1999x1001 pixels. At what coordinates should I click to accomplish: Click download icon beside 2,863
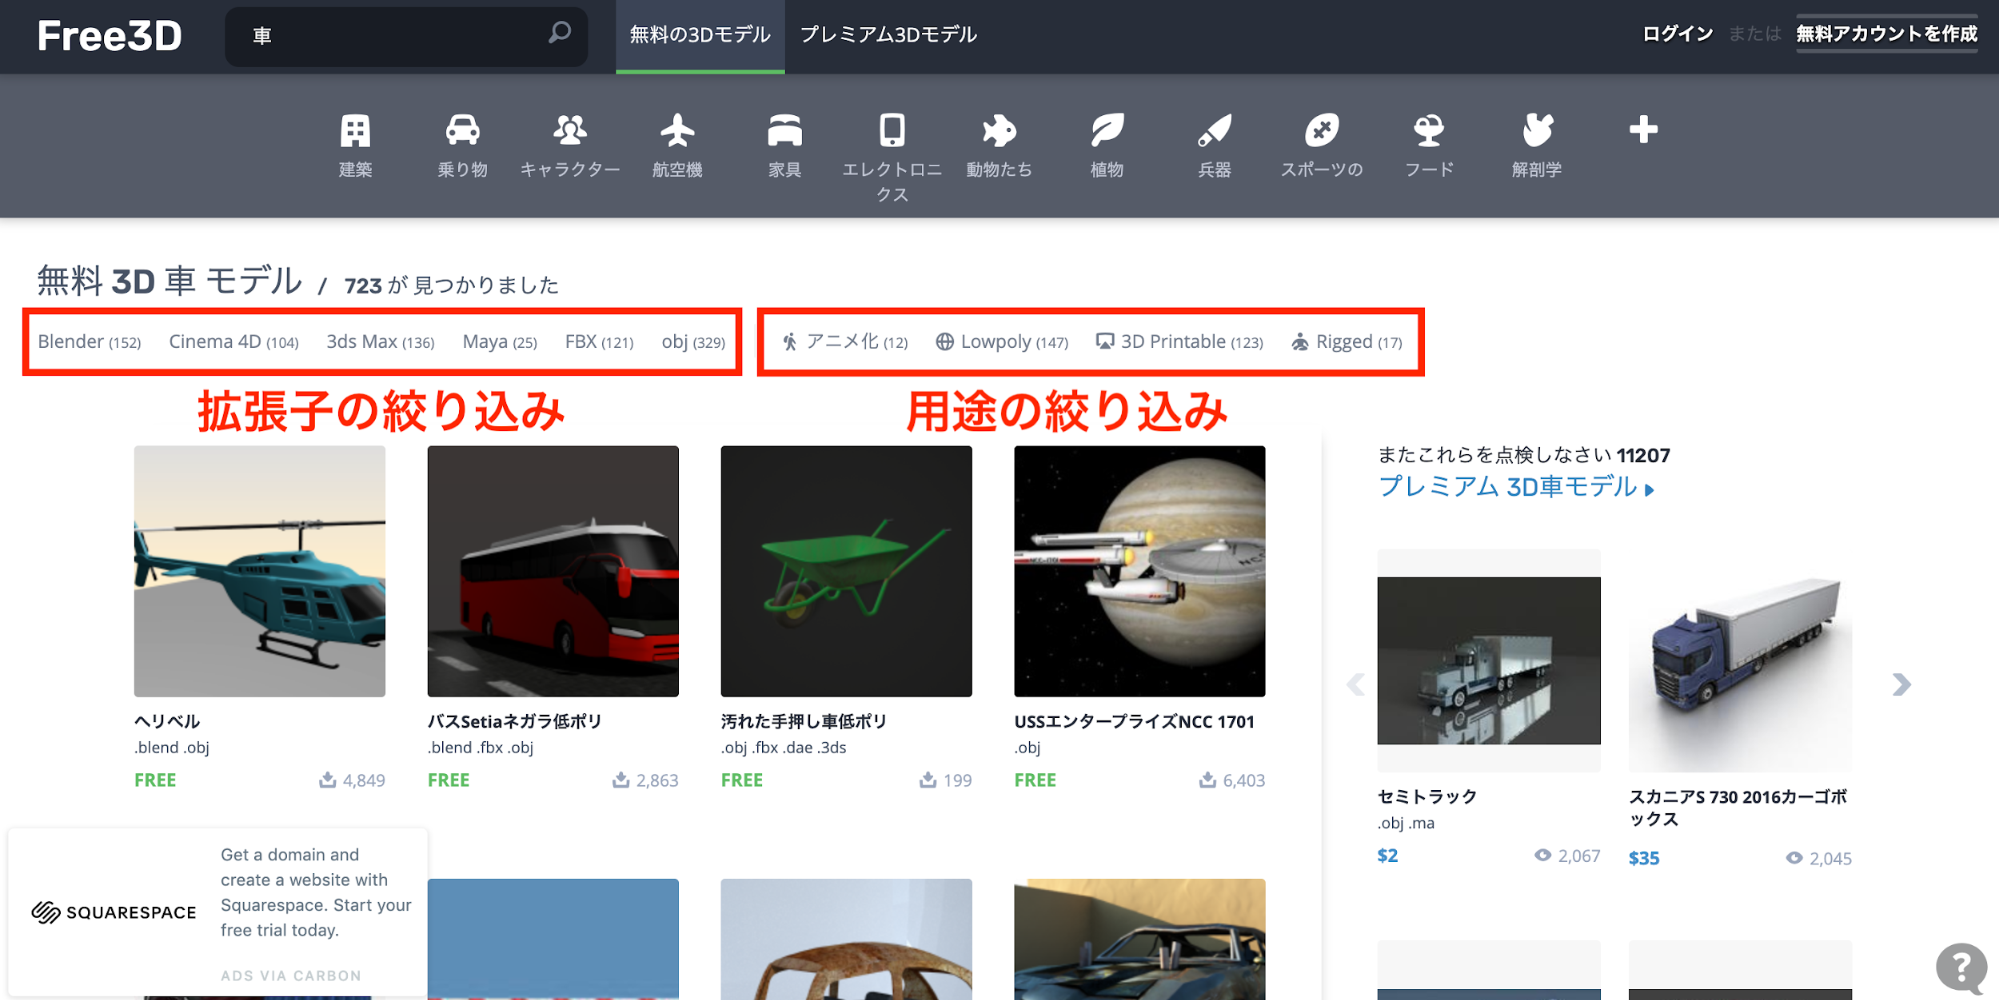pos(621,780)
